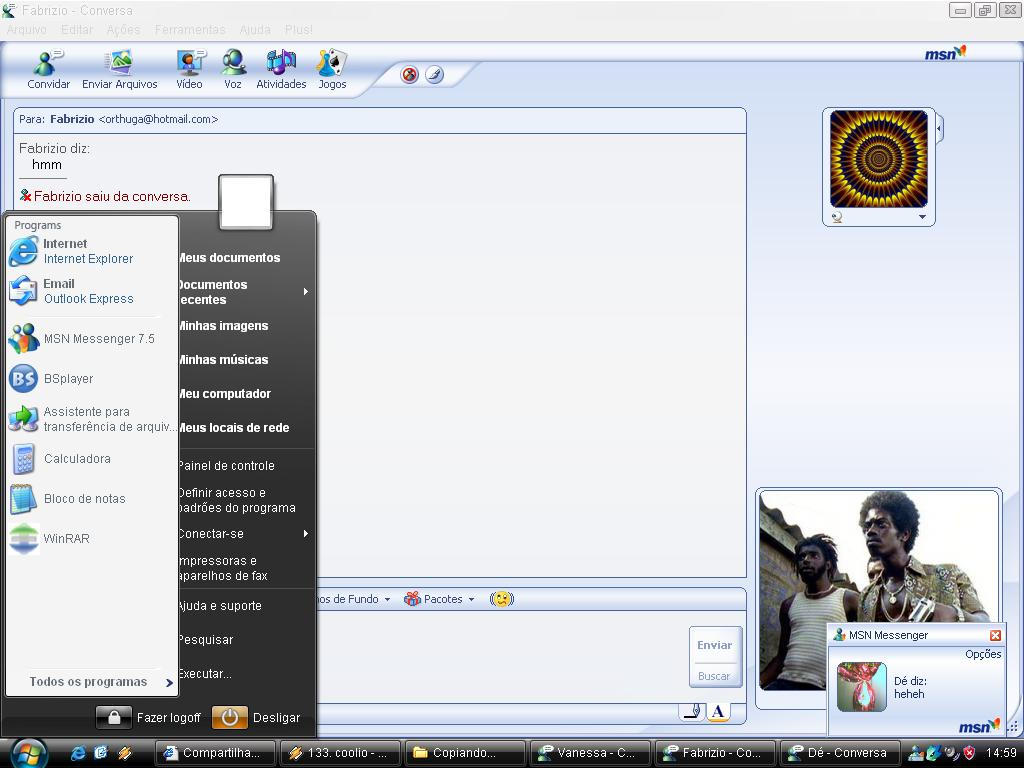Image resolution: width=1024 pixels, height=768 pixels.
Task: Click the Fazer logoff button
Action: (x=148, y=718)
